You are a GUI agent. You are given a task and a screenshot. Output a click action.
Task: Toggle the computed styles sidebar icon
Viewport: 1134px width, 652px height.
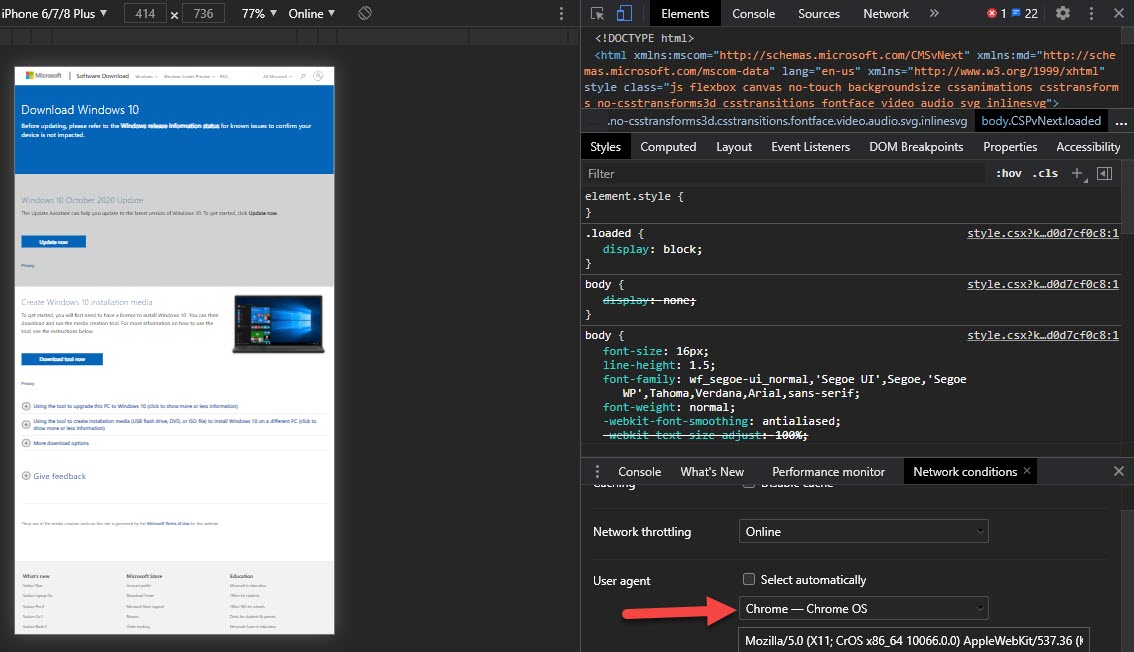point(1104,173)
